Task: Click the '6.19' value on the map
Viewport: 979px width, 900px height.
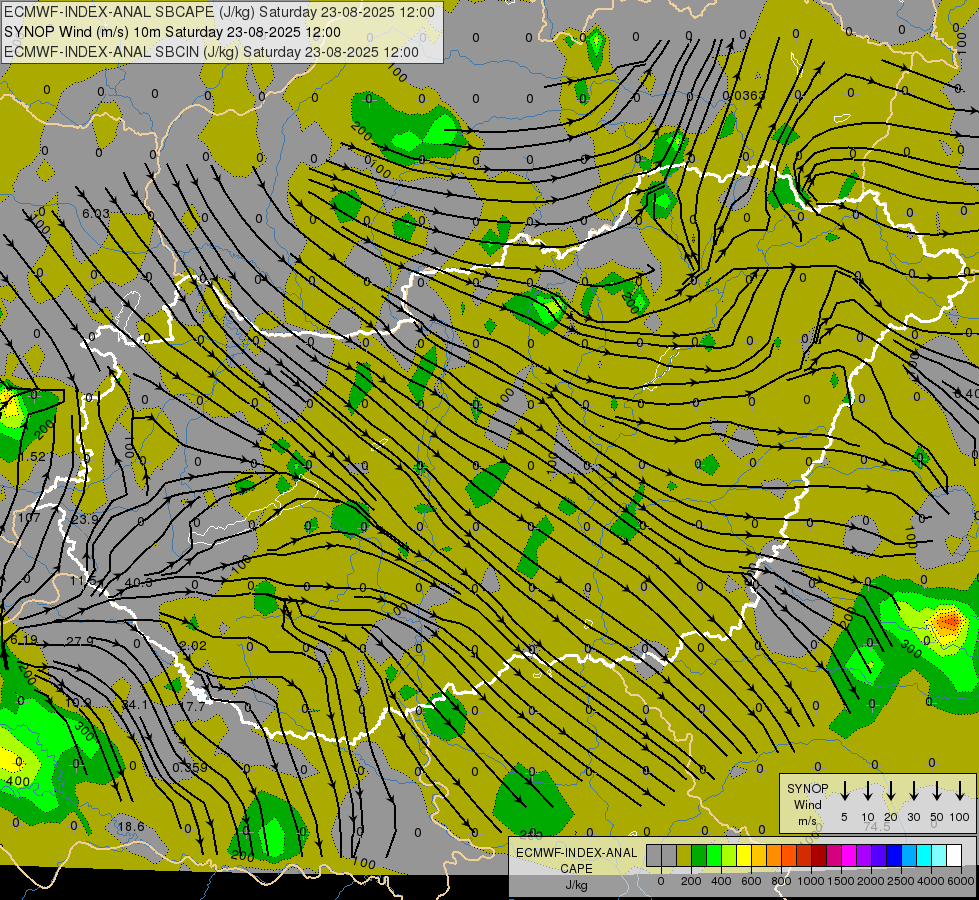Action: coord(24,640)
